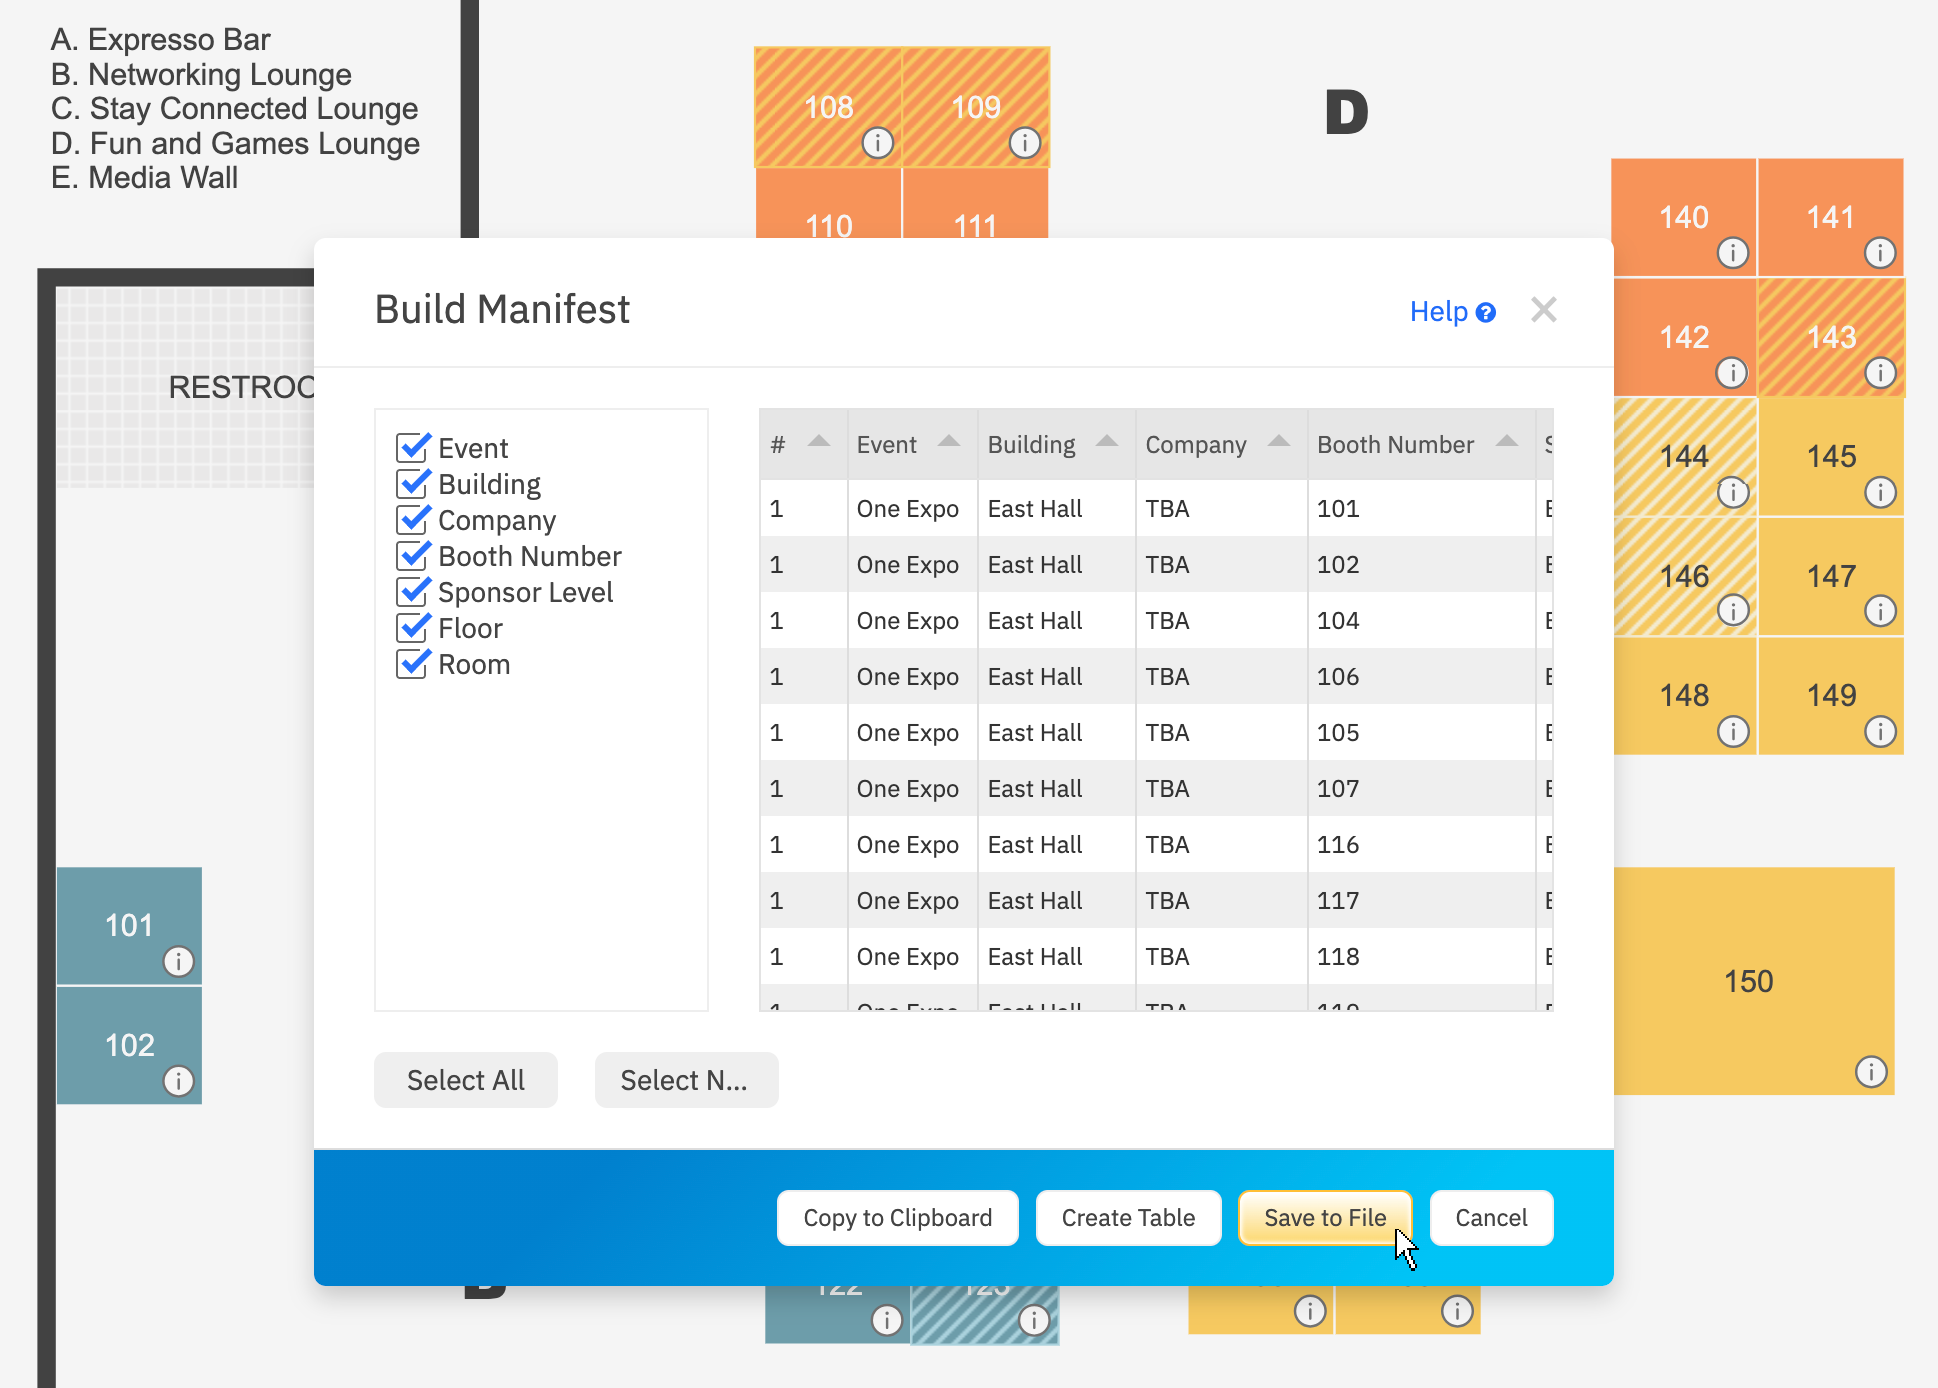Open info for booth 143
Image resolution: width=1938 pixels, height=1388 pixels.
(1881, 375)
